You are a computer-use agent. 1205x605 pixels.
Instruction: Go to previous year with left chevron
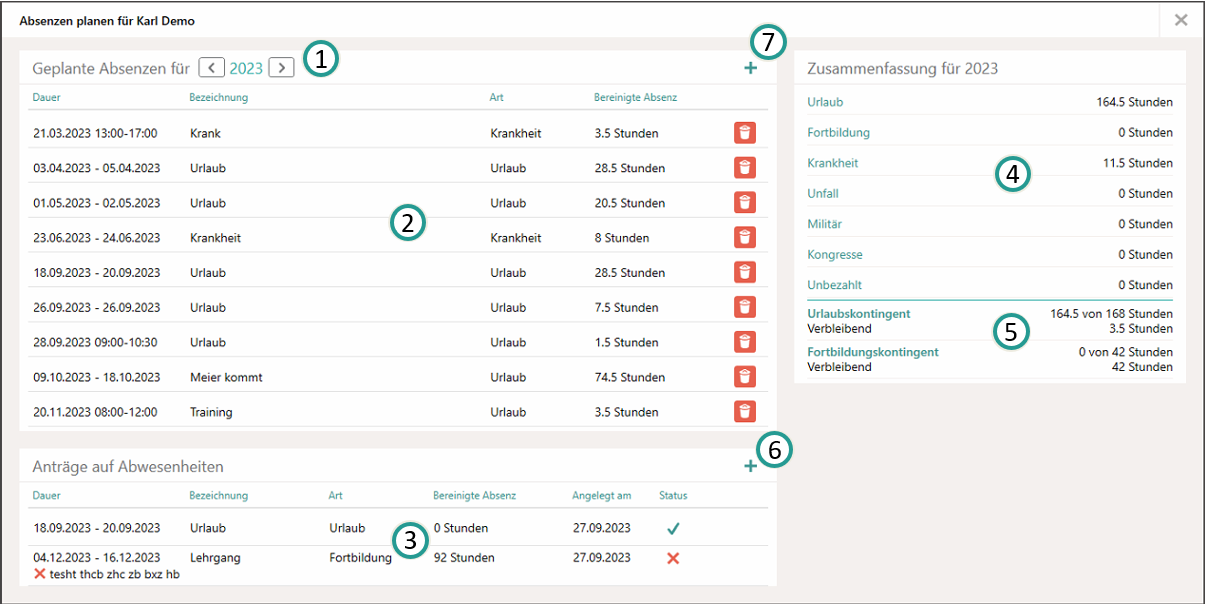click(211, 68)
